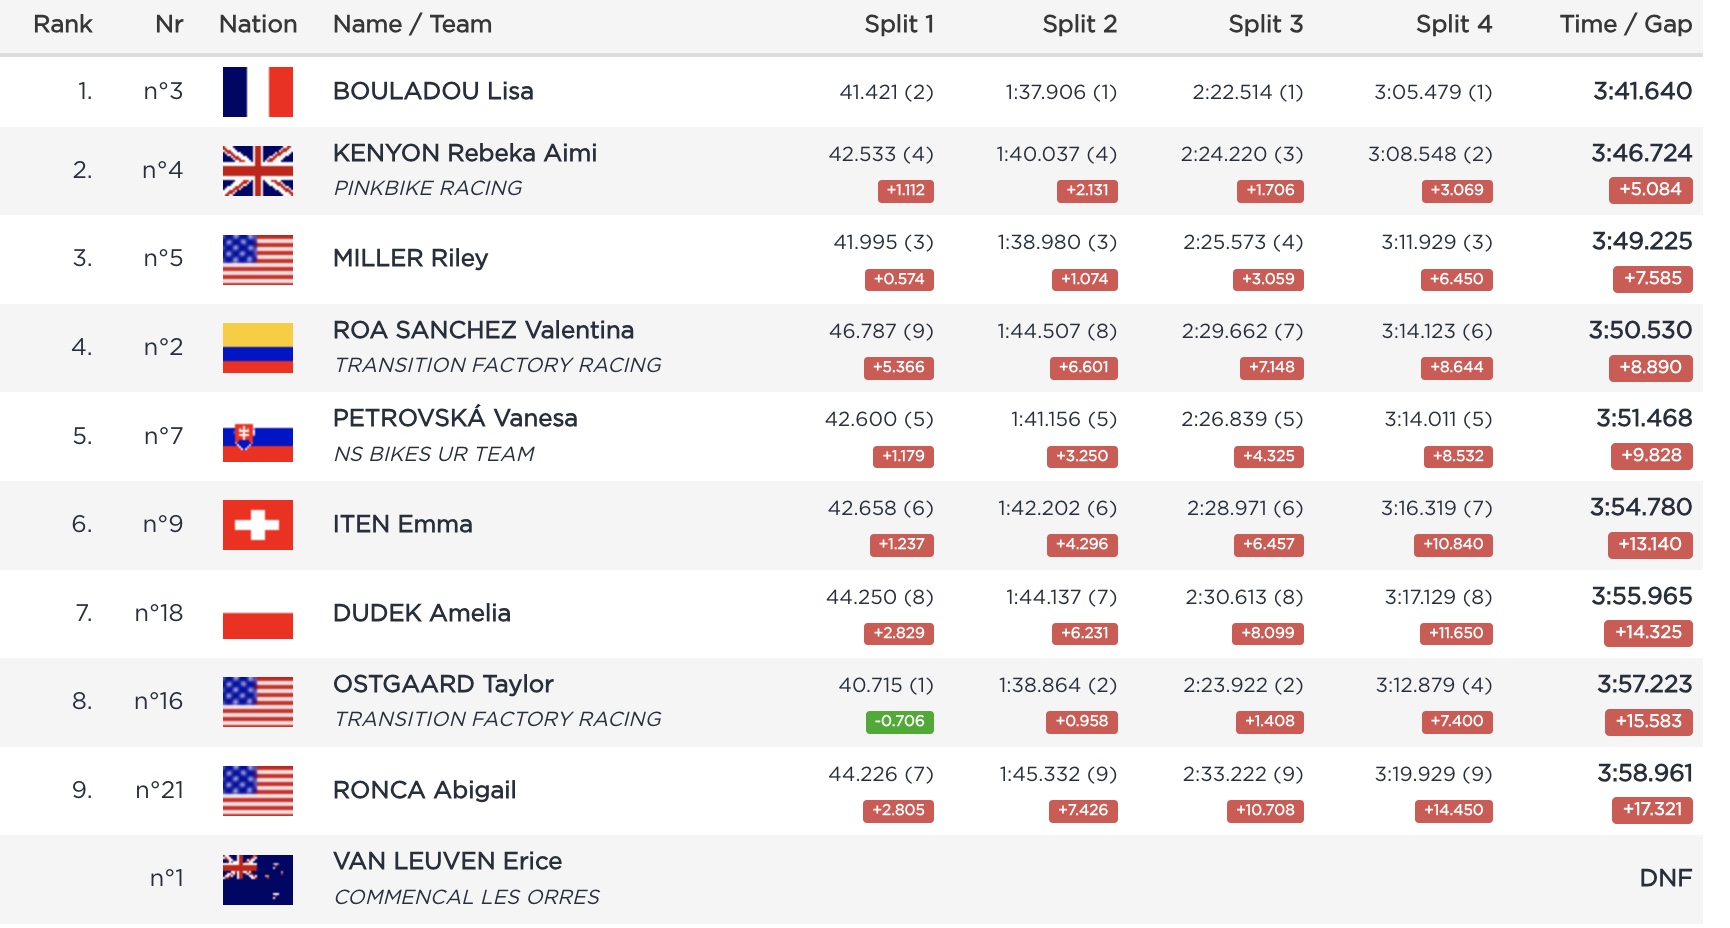The image size is (1730, 928).
Task: Click the USA flag beside RONCA Abigail
Action: pos(257,791)
